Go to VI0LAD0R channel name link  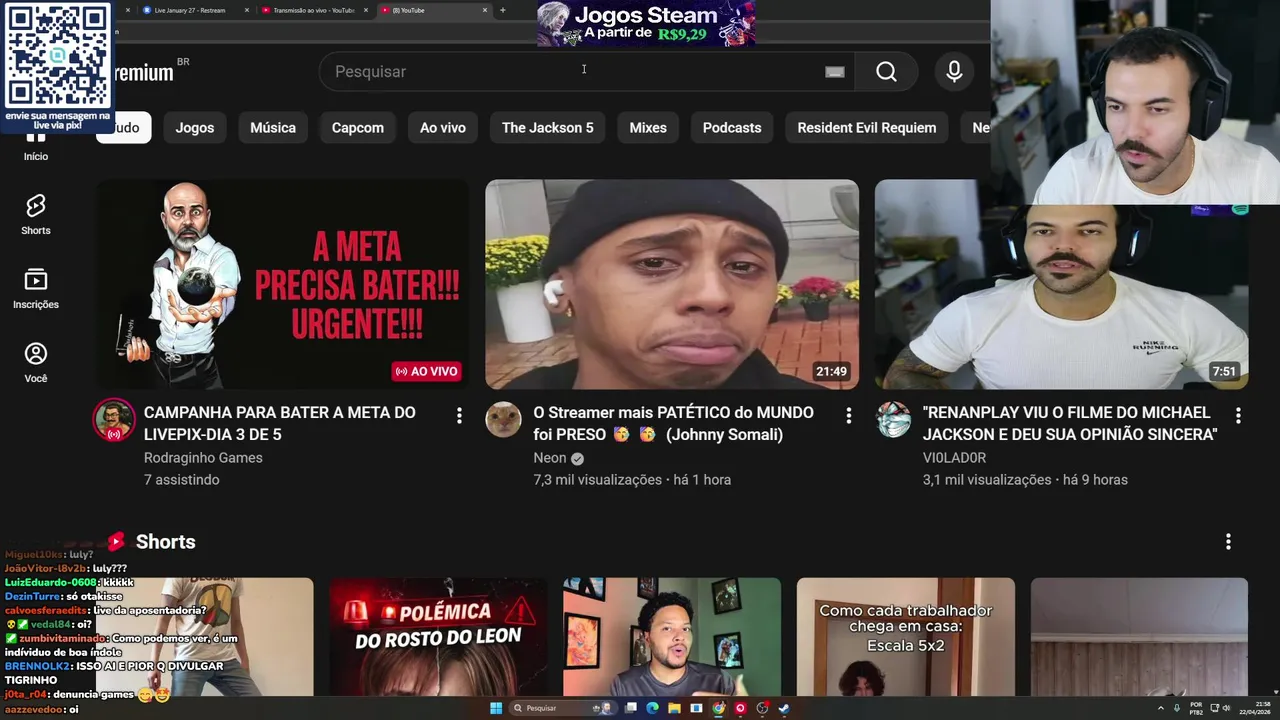[954, 458]
